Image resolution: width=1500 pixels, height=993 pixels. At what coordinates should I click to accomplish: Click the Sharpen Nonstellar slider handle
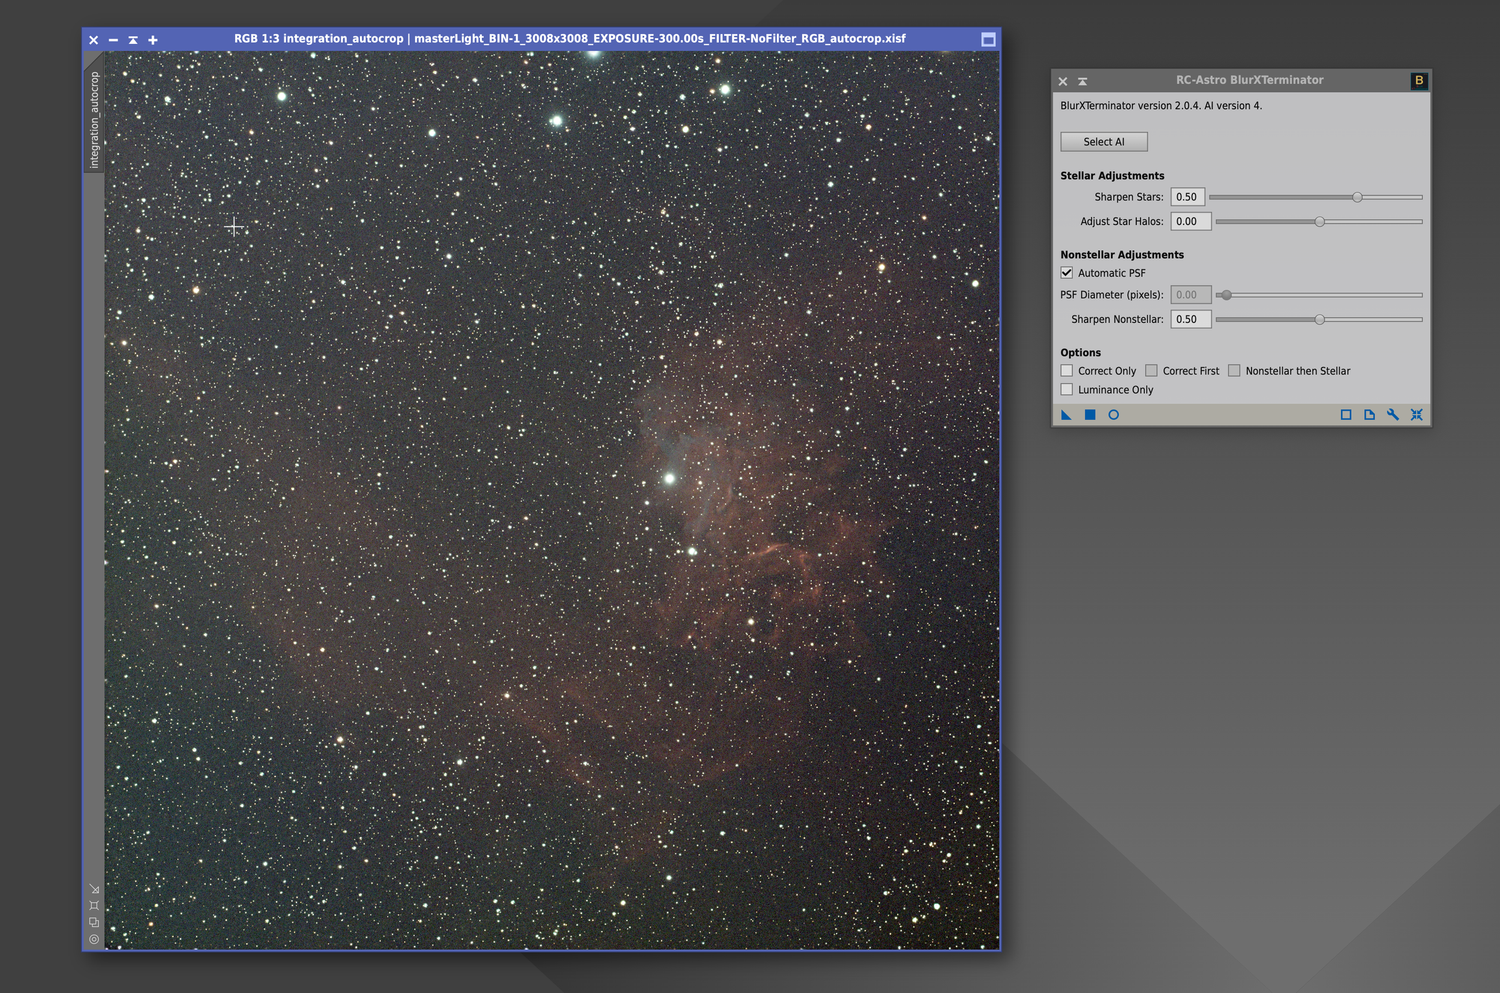click(x=1320, y=320)
